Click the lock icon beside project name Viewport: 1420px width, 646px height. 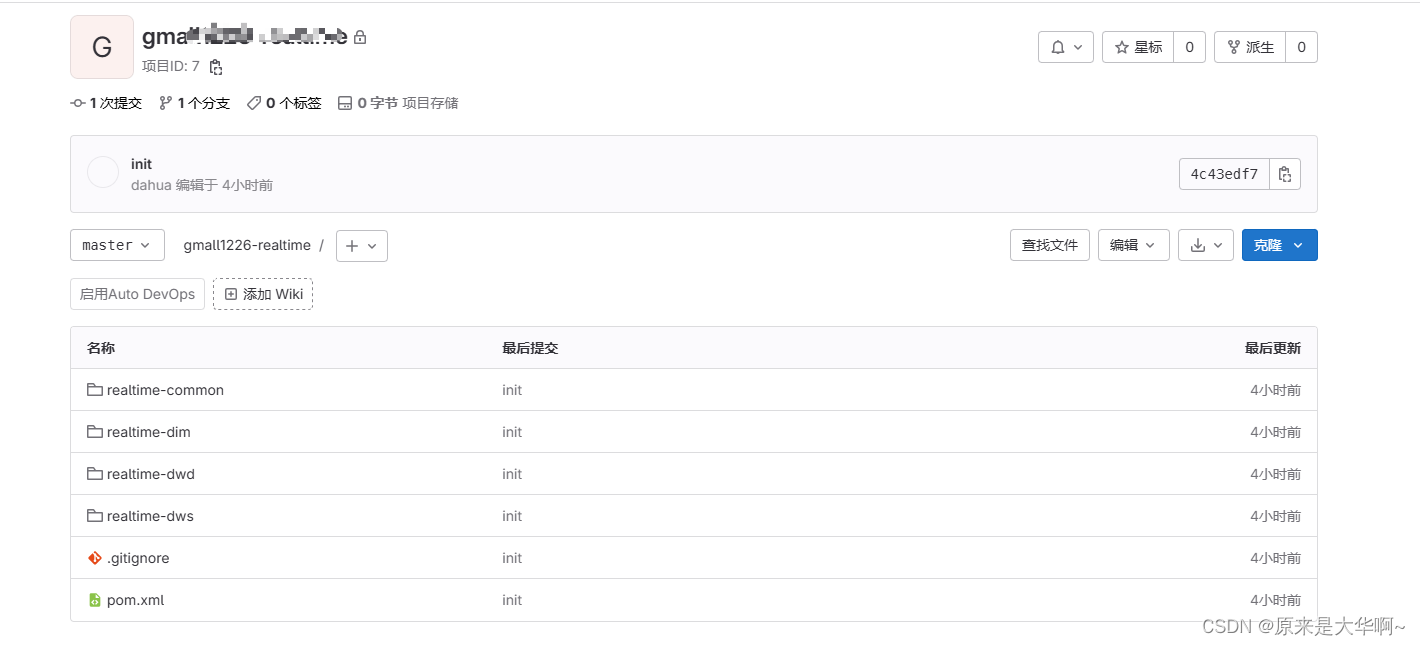359,37
